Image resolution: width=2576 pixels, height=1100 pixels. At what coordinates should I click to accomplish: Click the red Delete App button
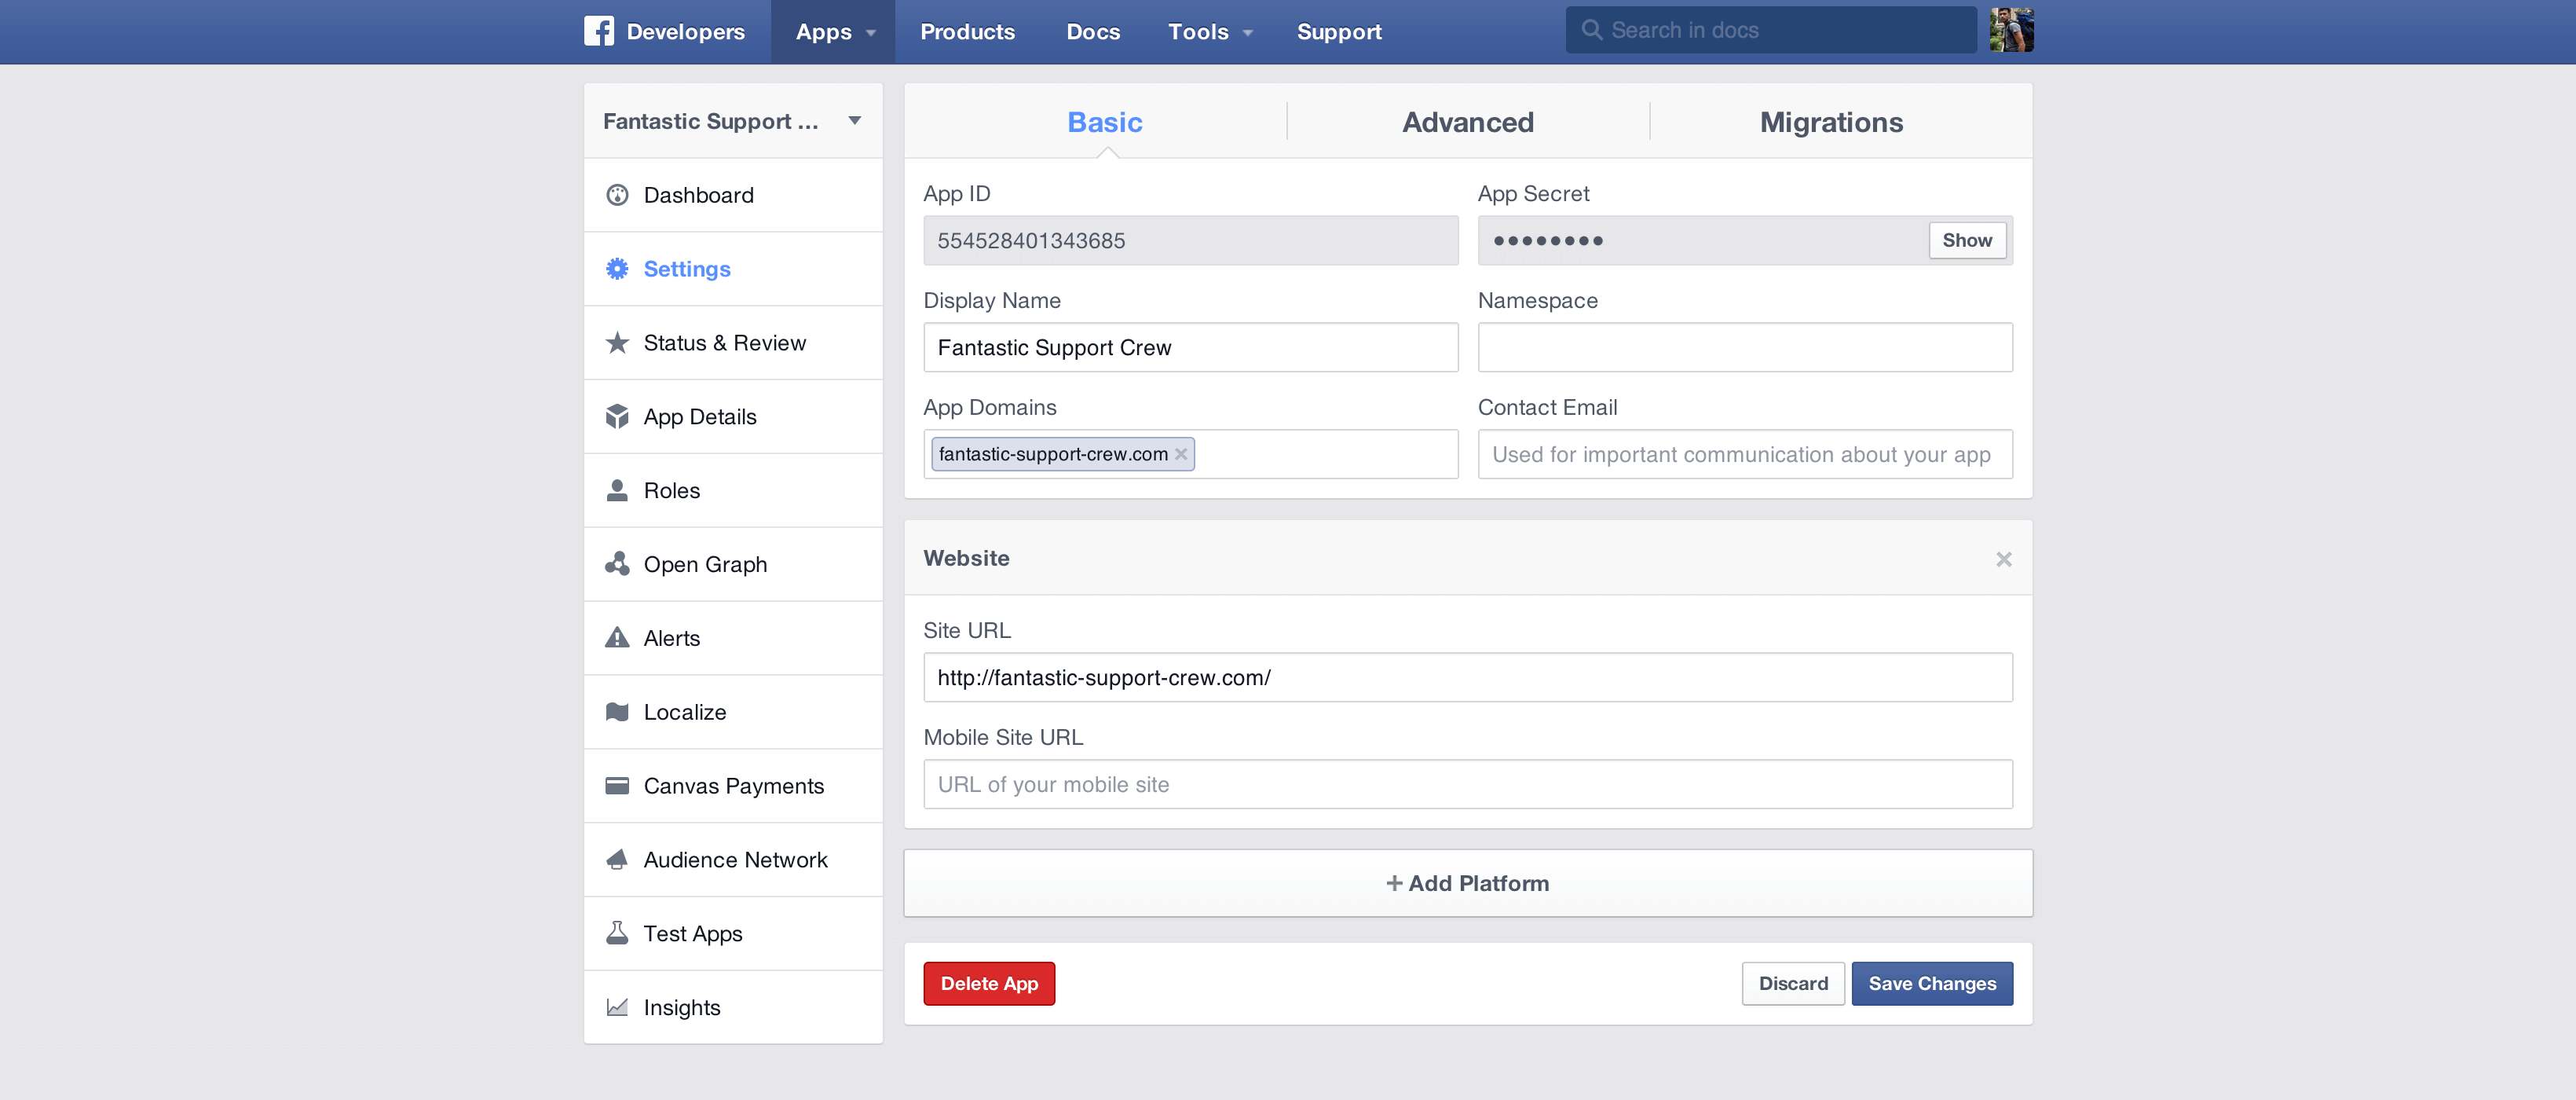988,983
